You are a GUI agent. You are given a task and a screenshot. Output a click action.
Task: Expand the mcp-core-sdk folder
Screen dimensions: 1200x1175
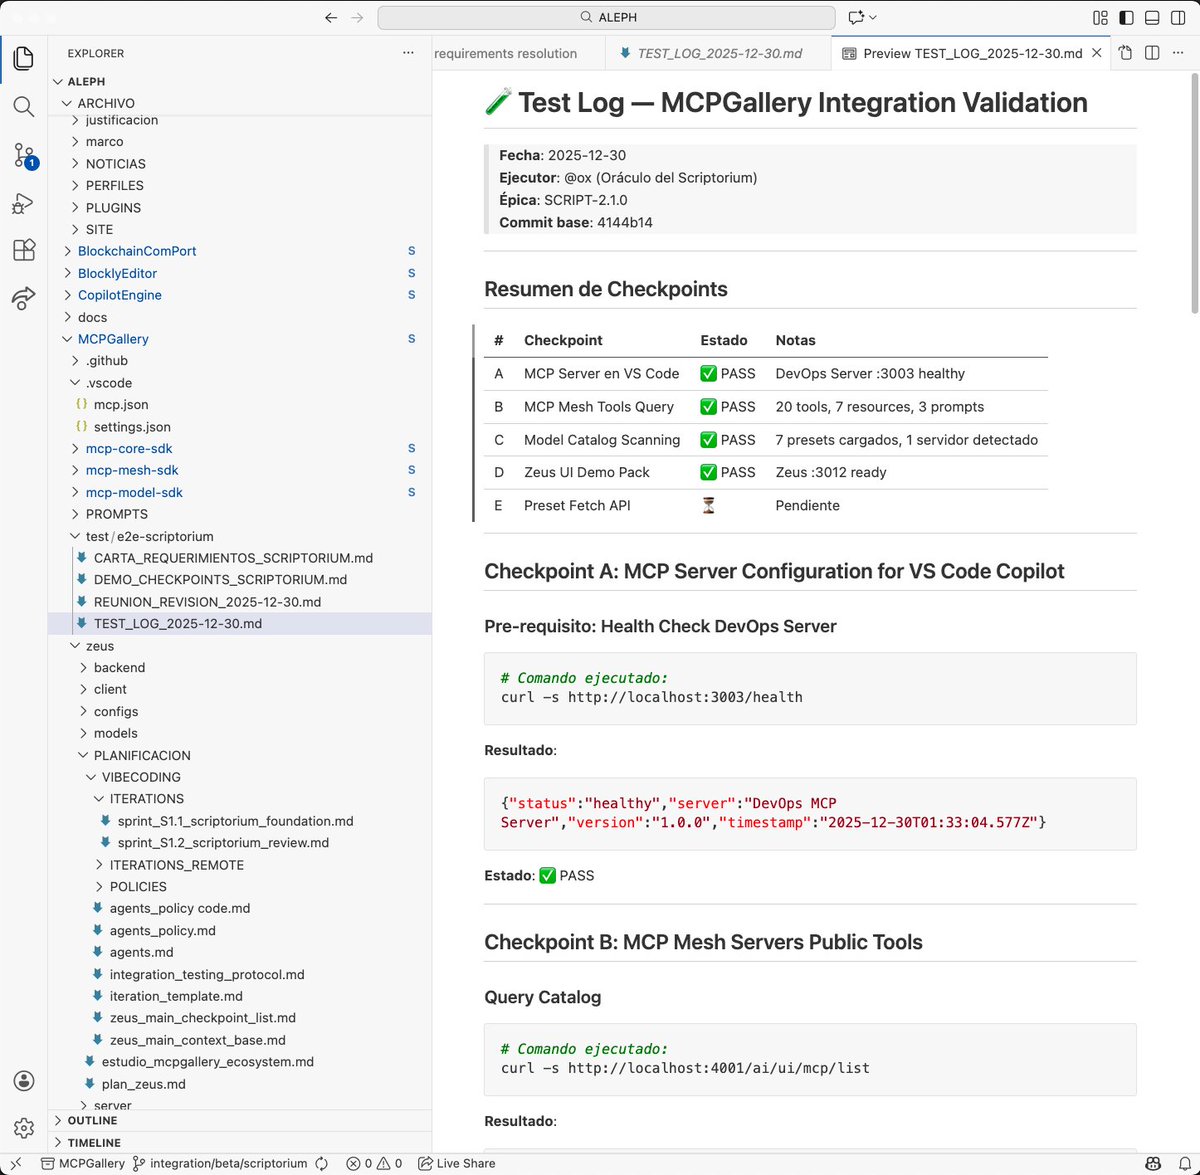(x=240, y=448)
